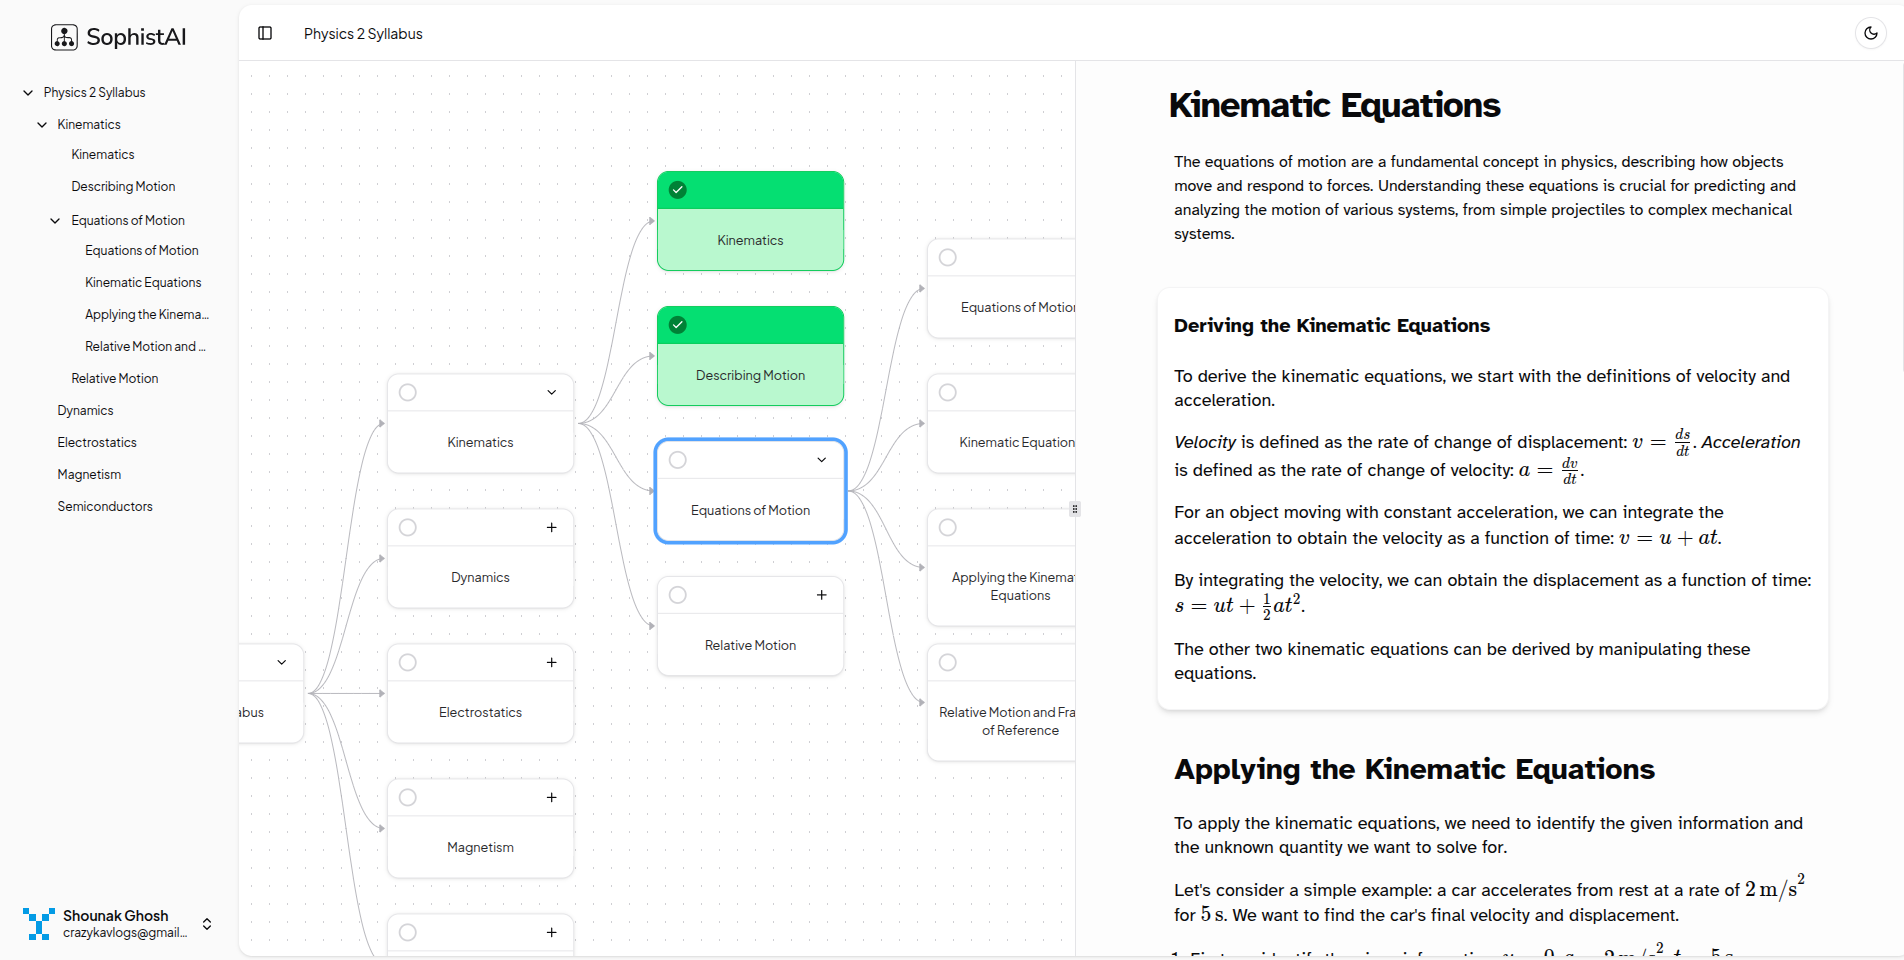Select Applying the Kinema... in sidebar
The height and width of the screenshot is (960, 1904).
click(x=147, y=315)
